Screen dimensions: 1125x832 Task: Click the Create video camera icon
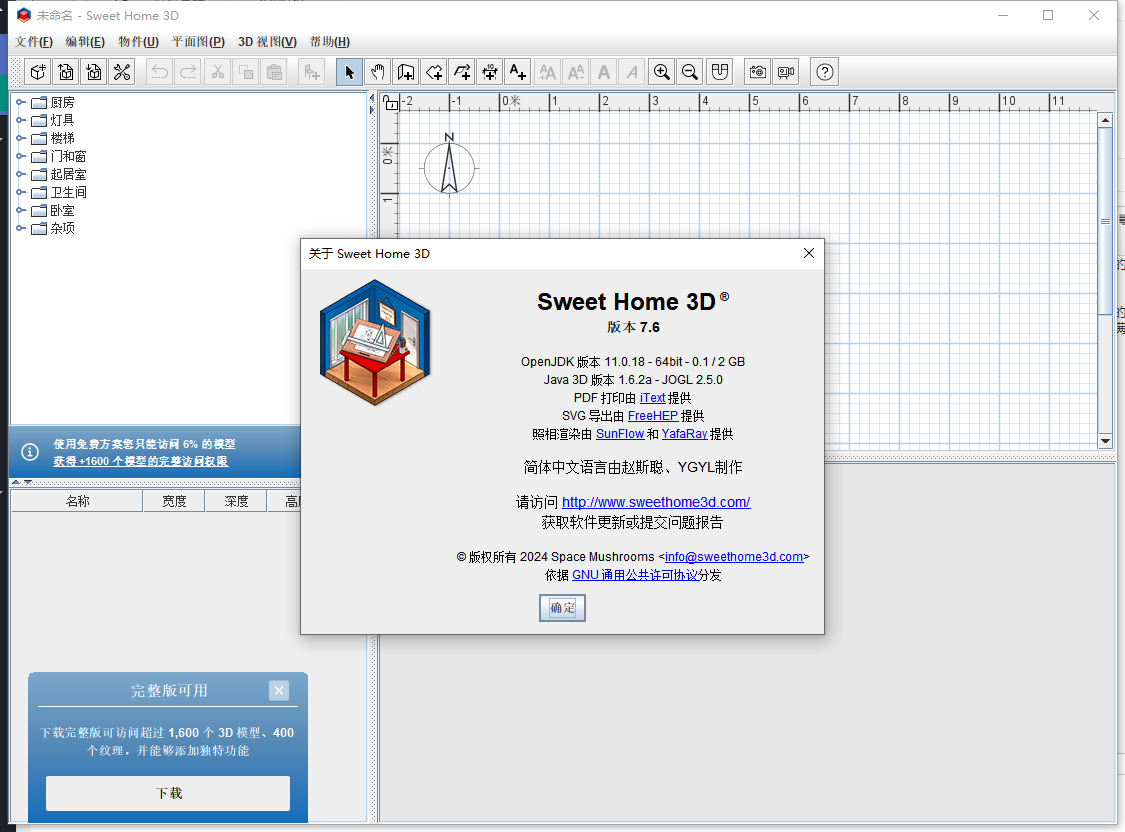pyautogui.click(x=786, y=72)
